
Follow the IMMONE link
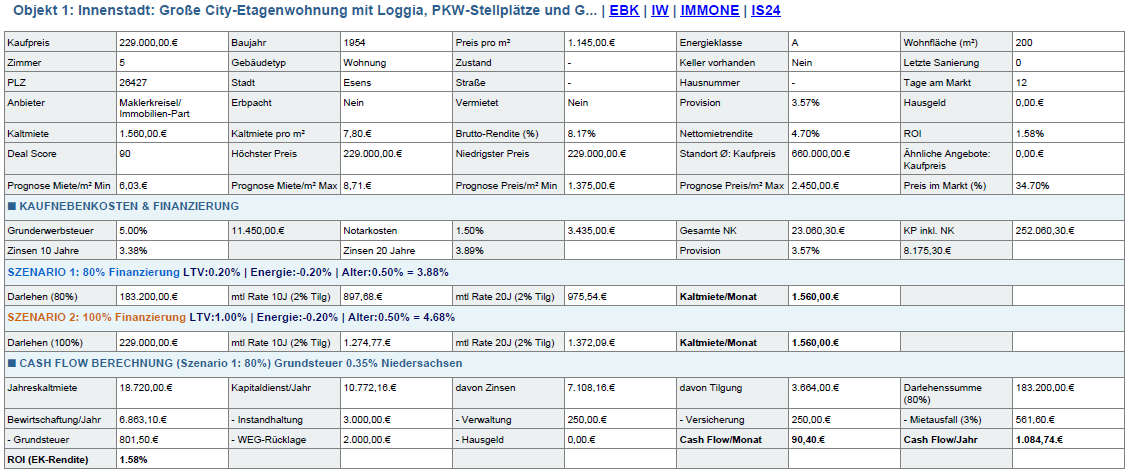710,11
